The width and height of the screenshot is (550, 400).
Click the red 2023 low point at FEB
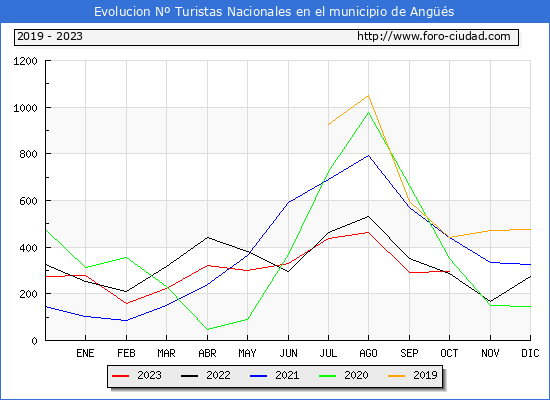point(126,303)
